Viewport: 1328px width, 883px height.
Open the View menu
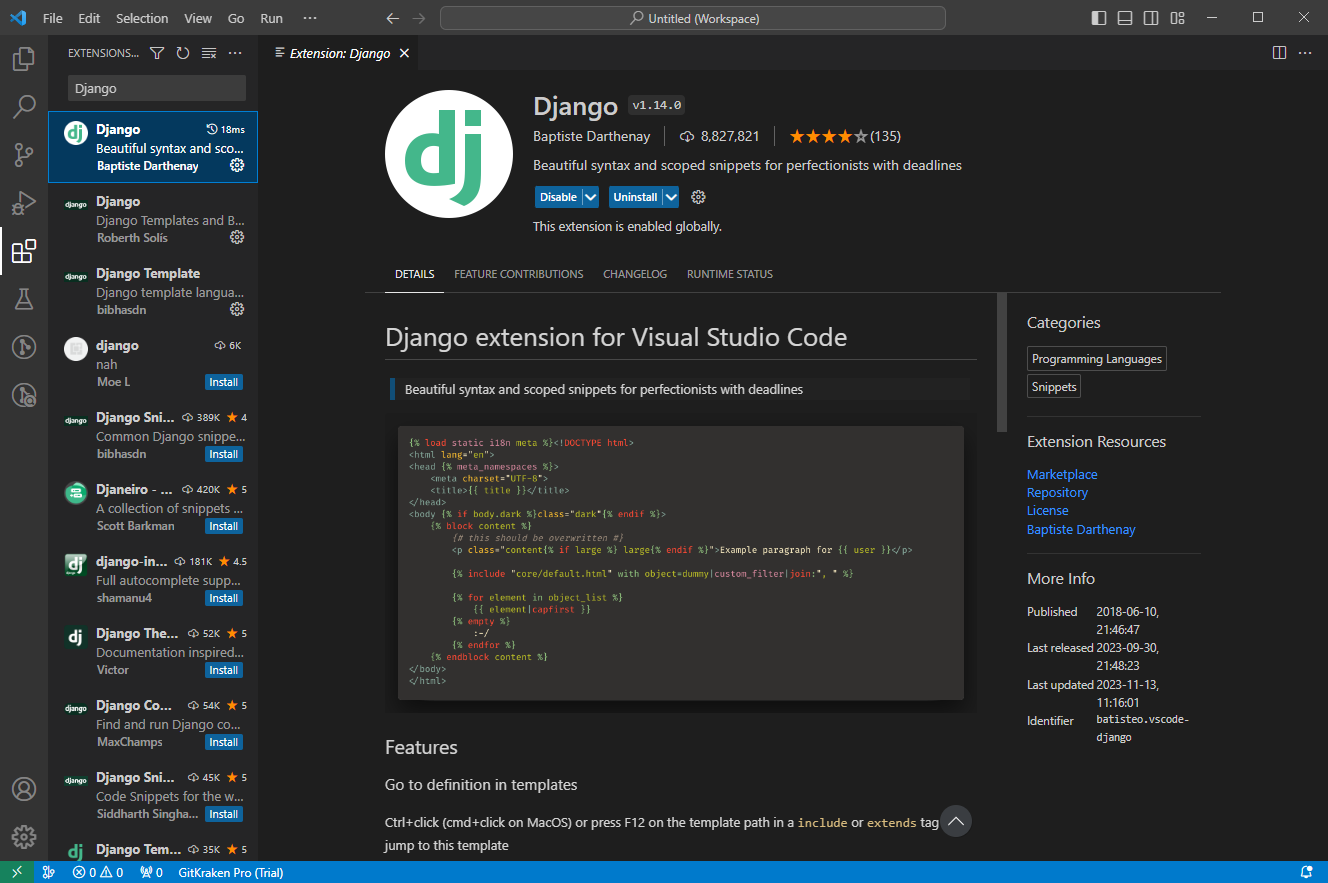coord(198,18)
